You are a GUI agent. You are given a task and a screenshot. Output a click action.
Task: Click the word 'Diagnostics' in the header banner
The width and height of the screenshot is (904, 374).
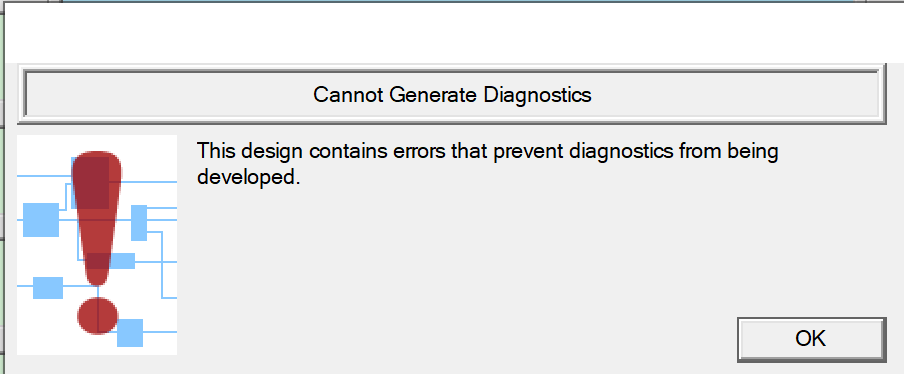click(537, 95)
